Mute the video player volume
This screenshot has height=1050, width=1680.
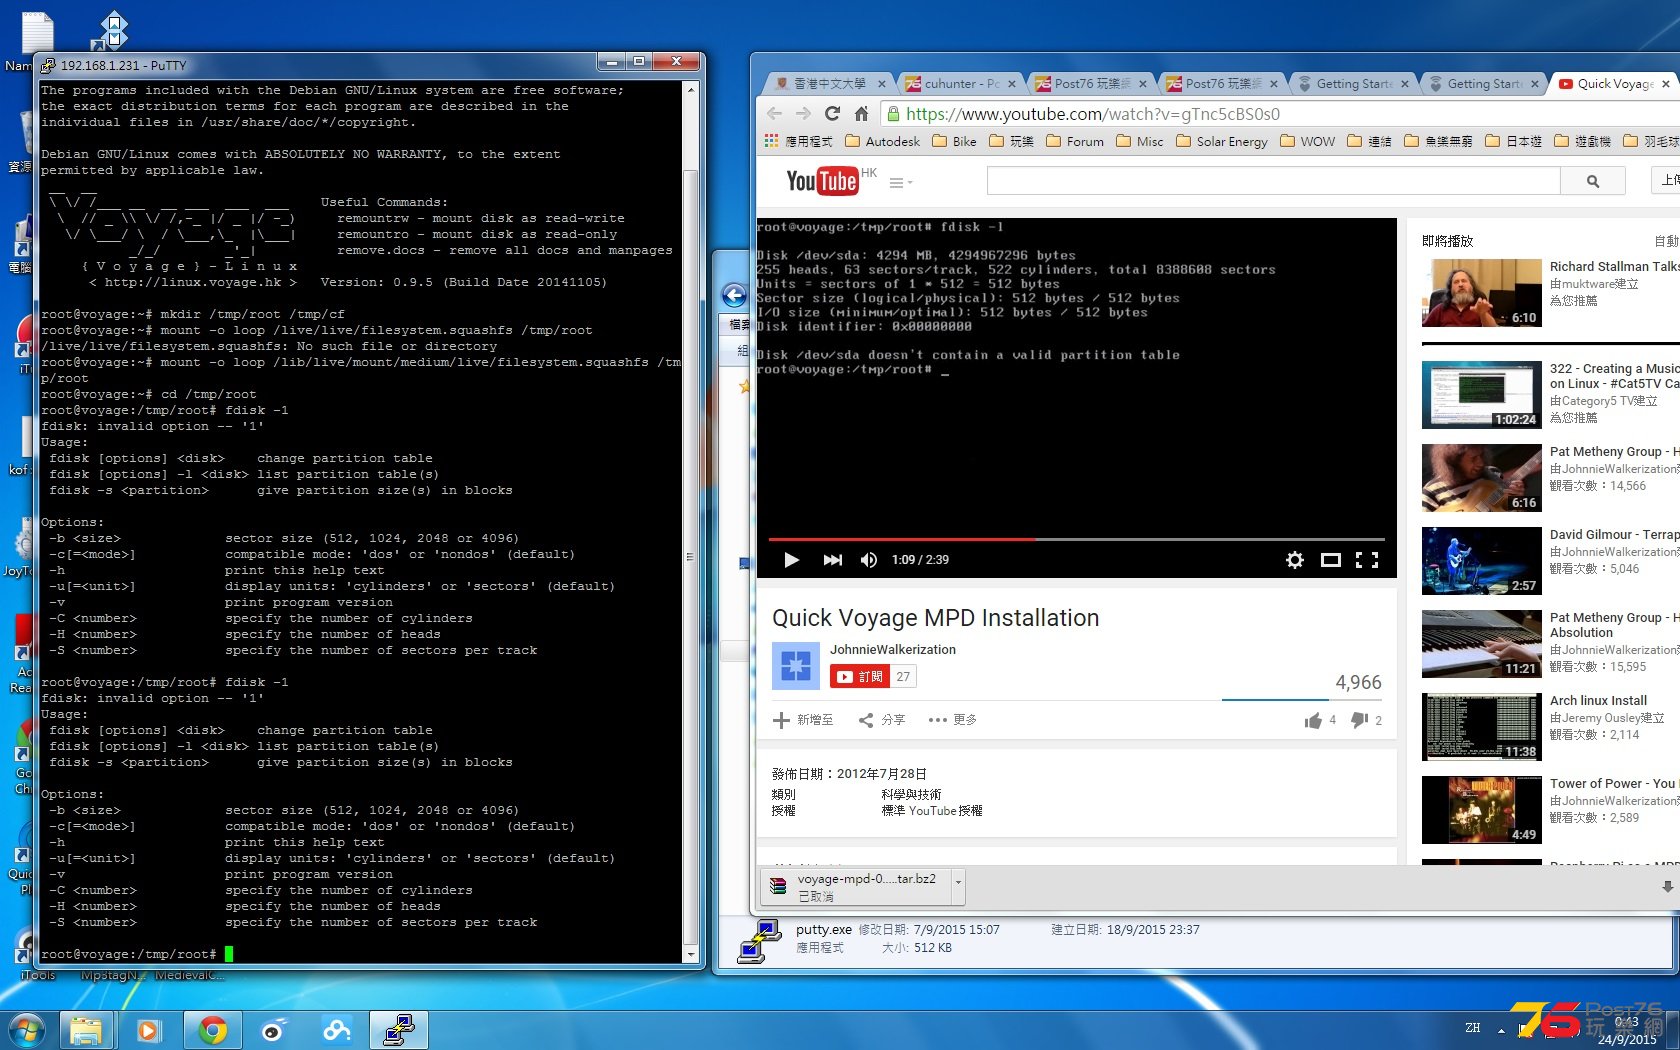(869, 560)
